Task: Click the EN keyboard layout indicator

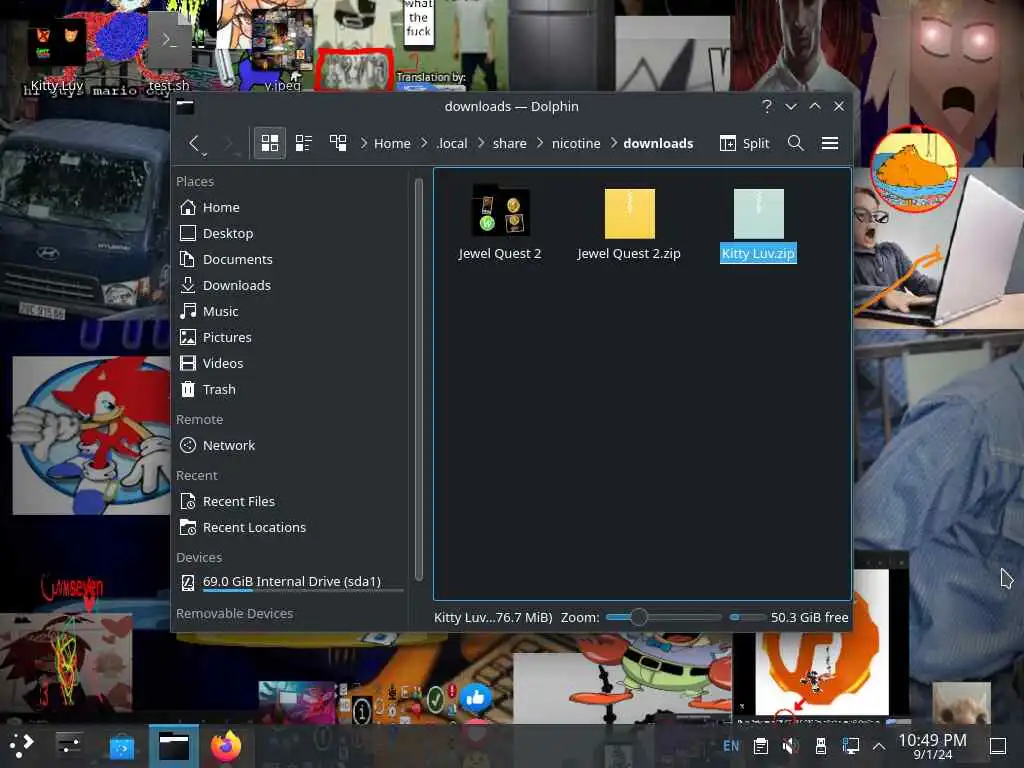Action: (x=731, y=746)
